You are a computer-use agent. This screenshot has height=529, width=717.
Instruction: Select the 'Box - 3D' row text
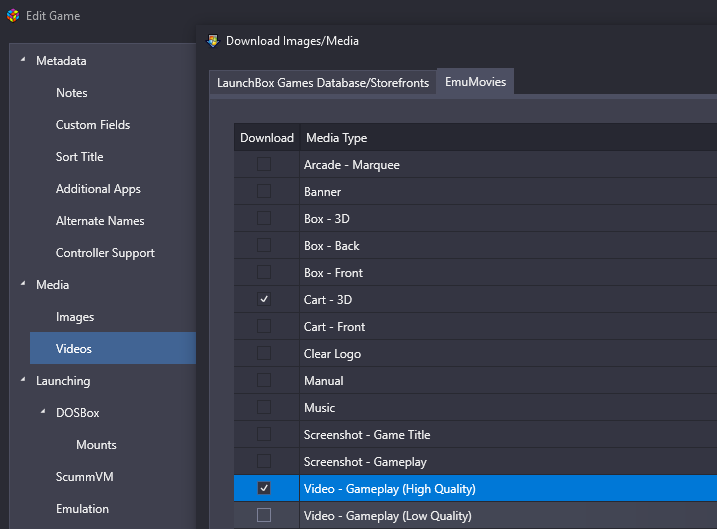(326, 219)
